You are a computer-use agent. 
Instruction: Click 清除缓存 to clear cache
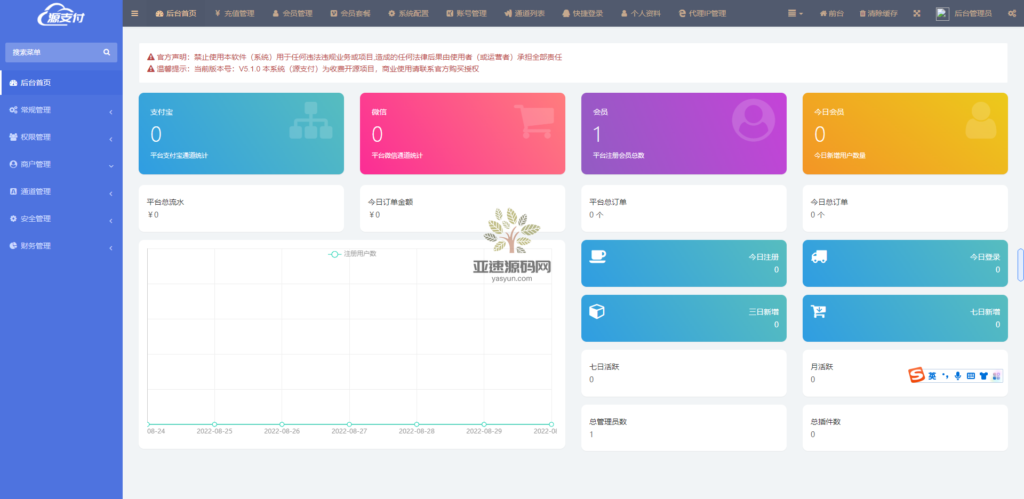878,13
